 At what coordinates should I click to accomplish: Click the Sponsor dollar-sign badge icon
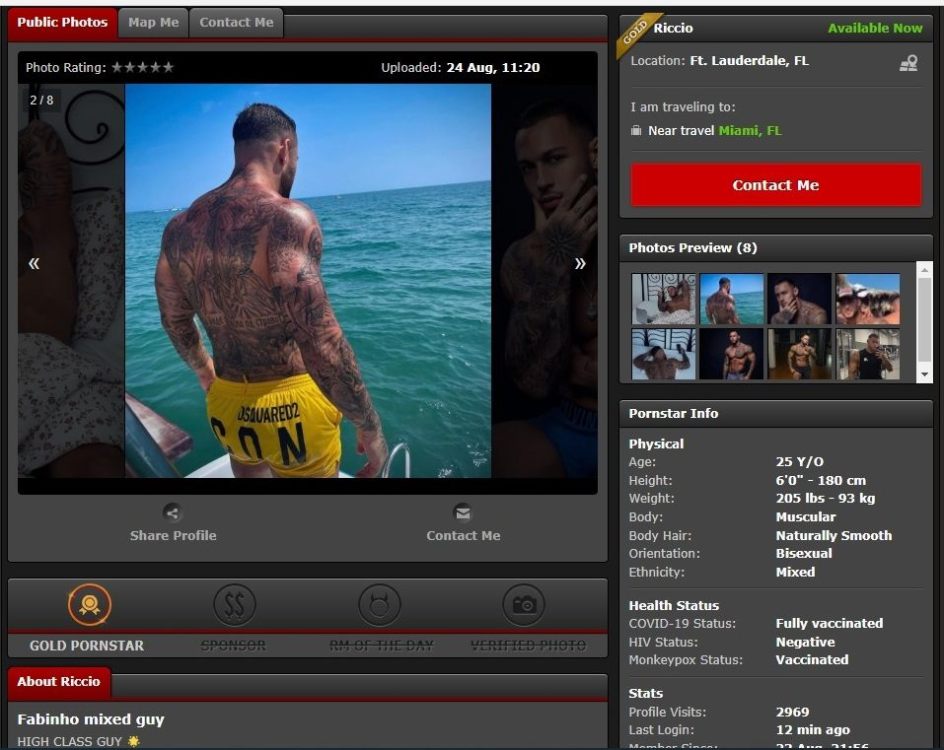[234, 605]
